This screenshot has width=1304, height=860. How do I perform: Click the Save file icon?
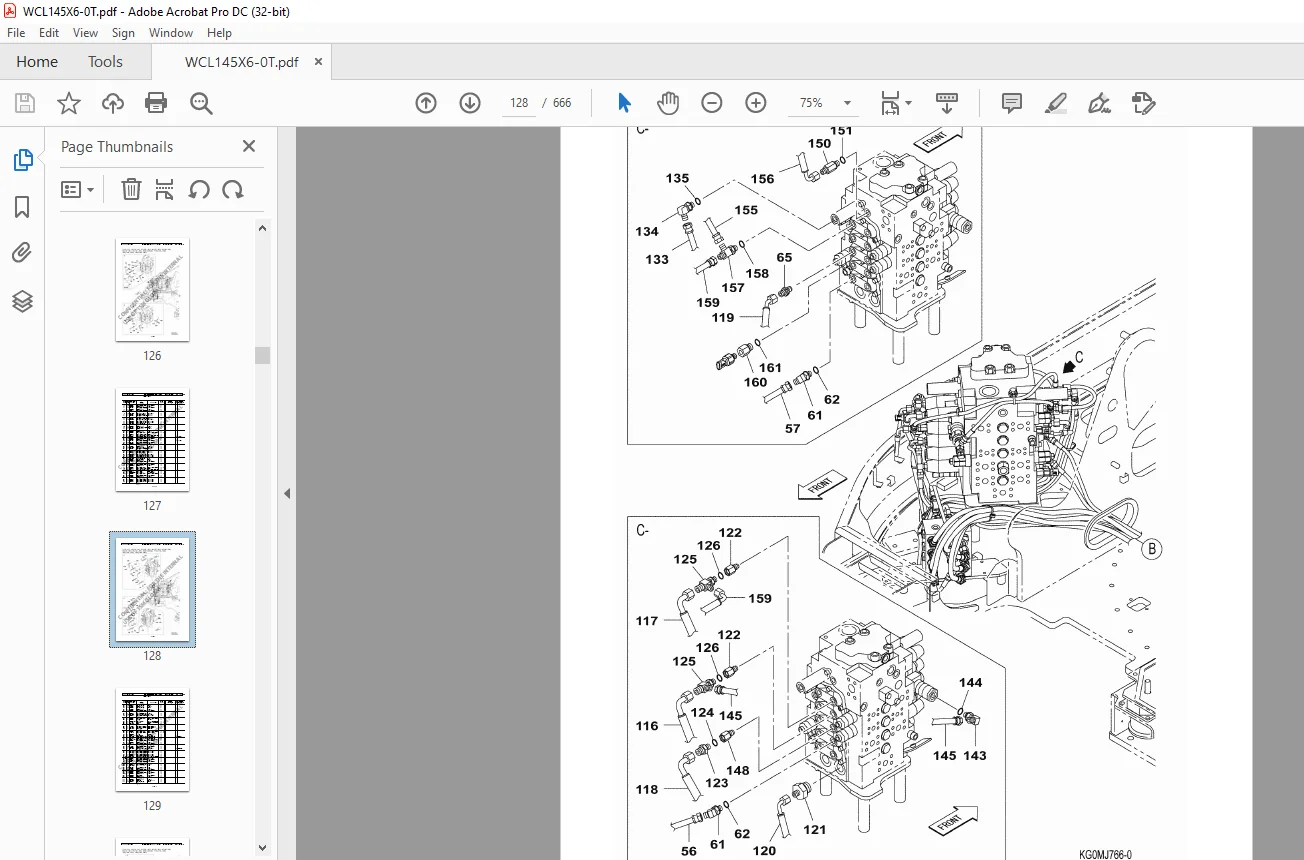click(x=25, y=103)
